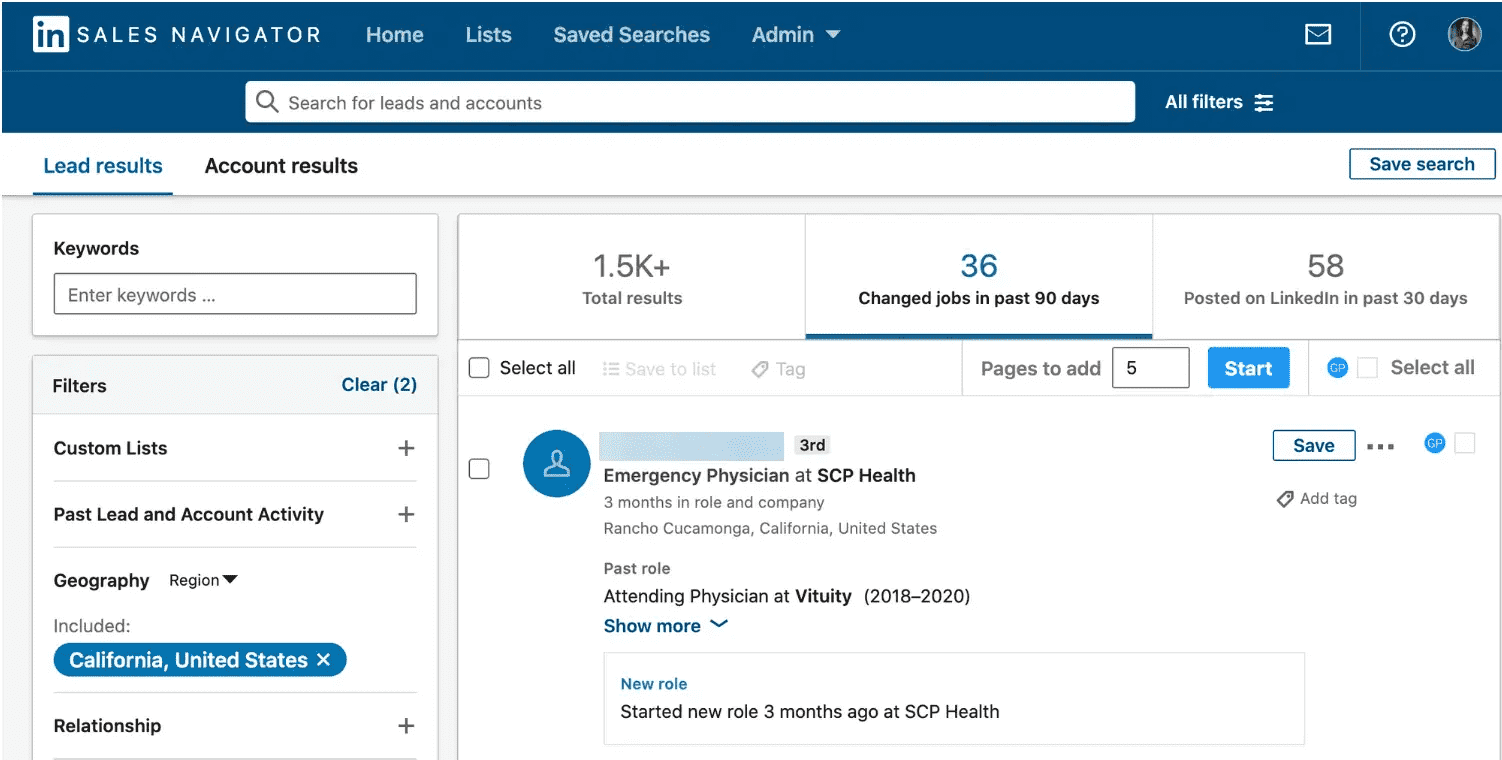Click the three-dot more actions icon
Viewport: 1502px width, 760px height.
[1380, 446]
